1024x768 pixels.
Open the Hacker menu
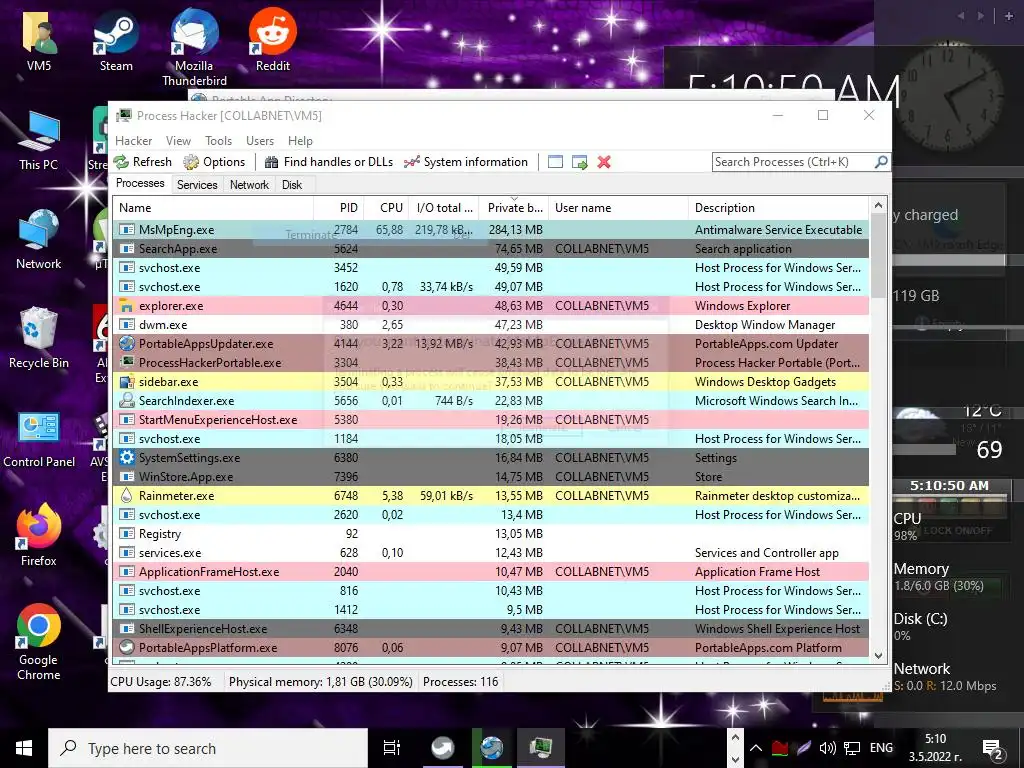click(x=133, y=141)
